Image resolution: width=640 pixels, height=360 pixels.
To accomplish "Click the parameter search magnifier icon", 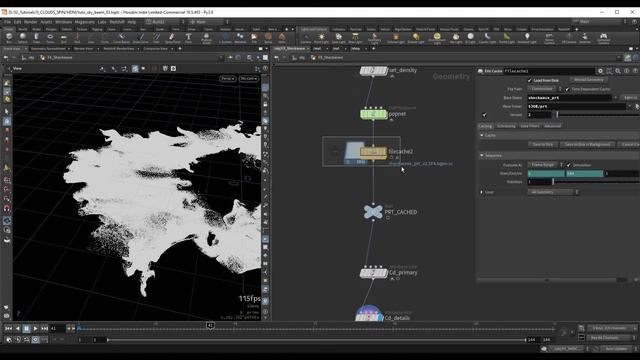I will point(618,71).
